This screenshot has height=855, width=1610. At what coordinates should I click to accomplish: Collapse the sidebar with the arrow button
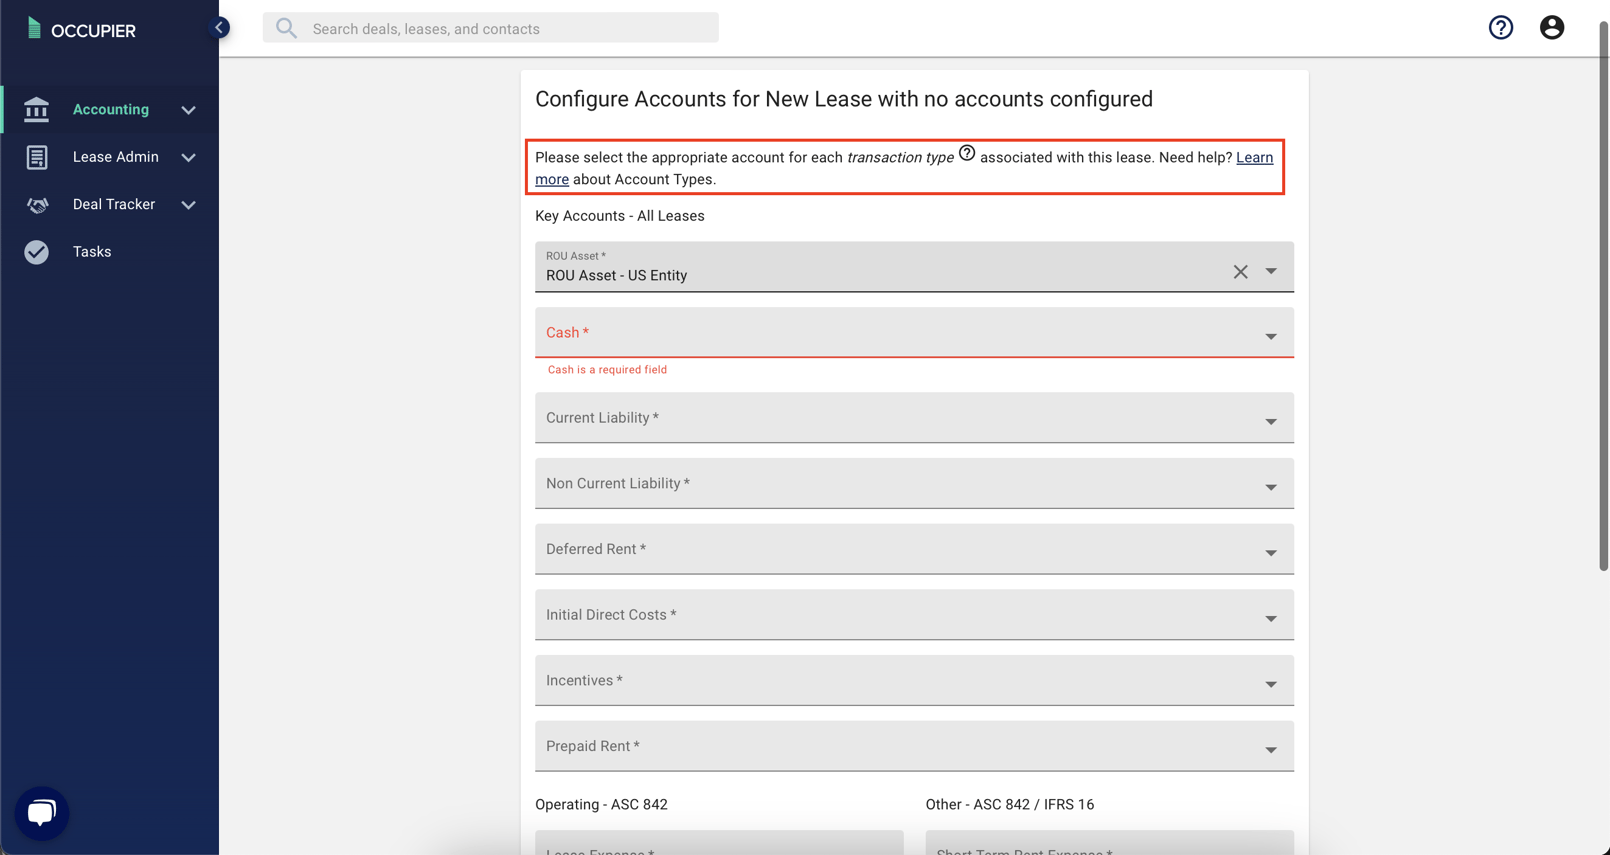(x=219, y=27)
